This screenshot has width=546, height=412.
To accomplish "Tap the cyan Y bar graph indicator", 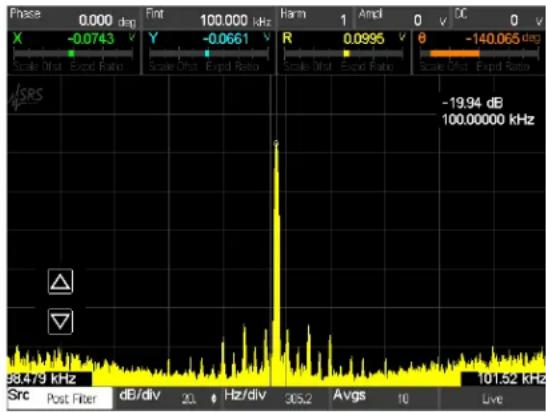I will tap(207, 54).
